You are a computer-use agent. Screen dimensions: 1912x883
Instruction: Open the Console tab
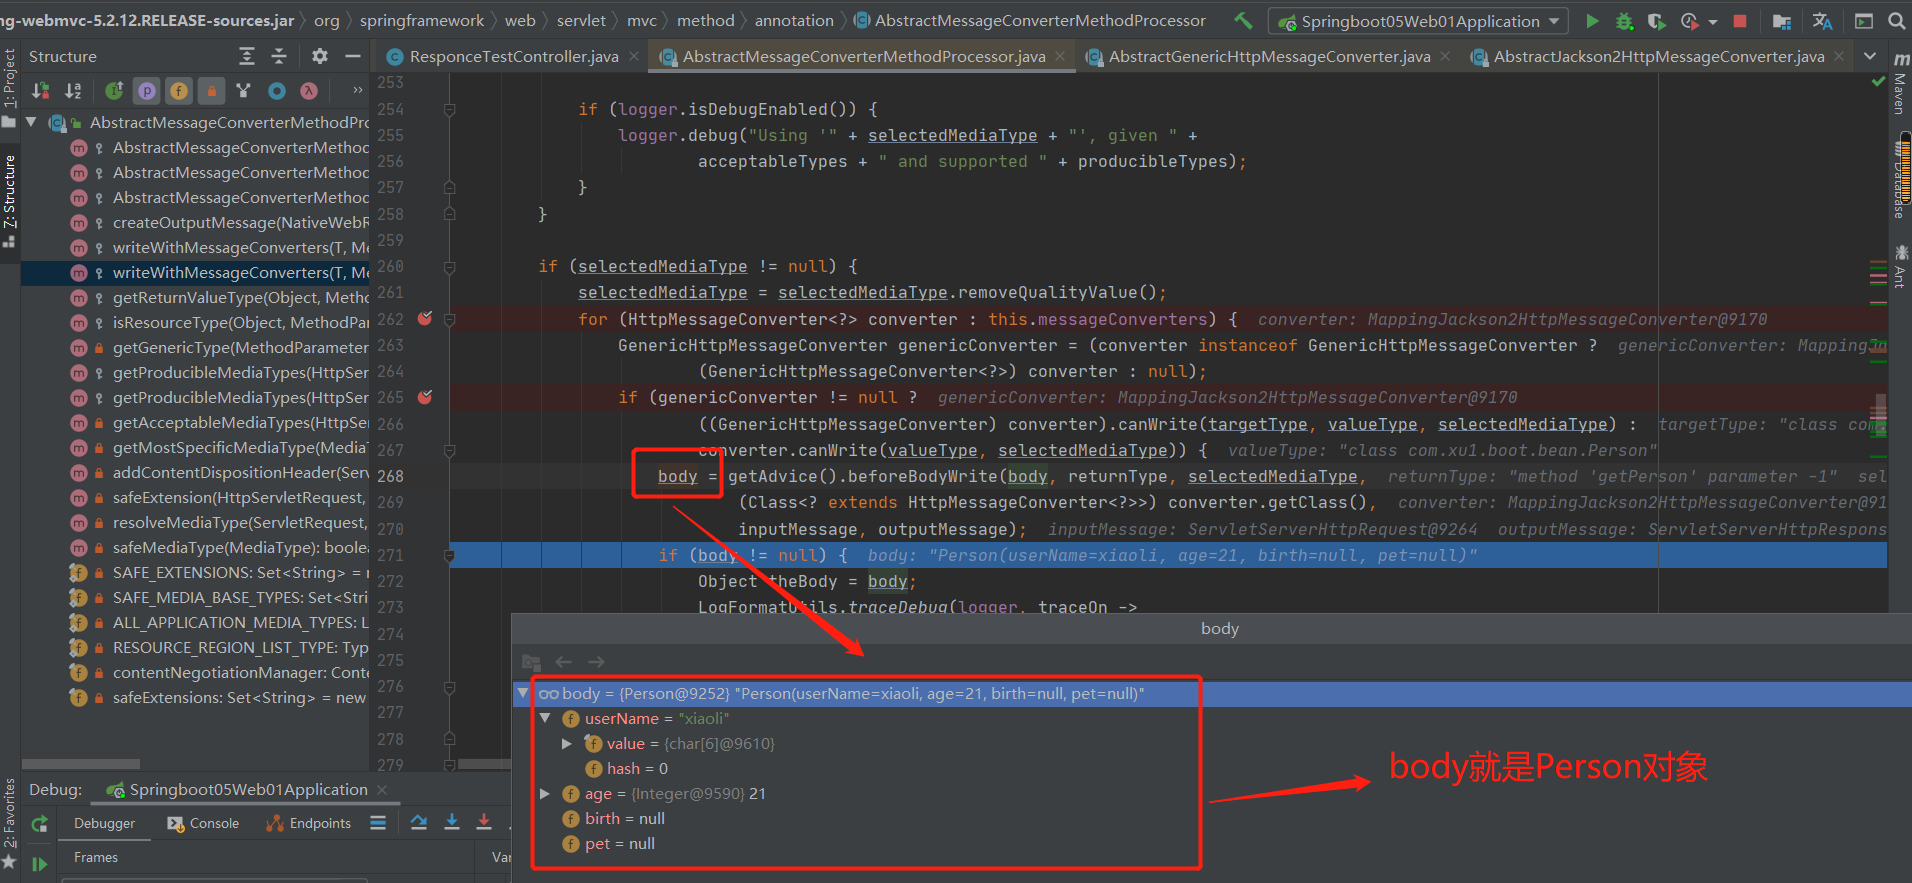(x=203, y=823)
